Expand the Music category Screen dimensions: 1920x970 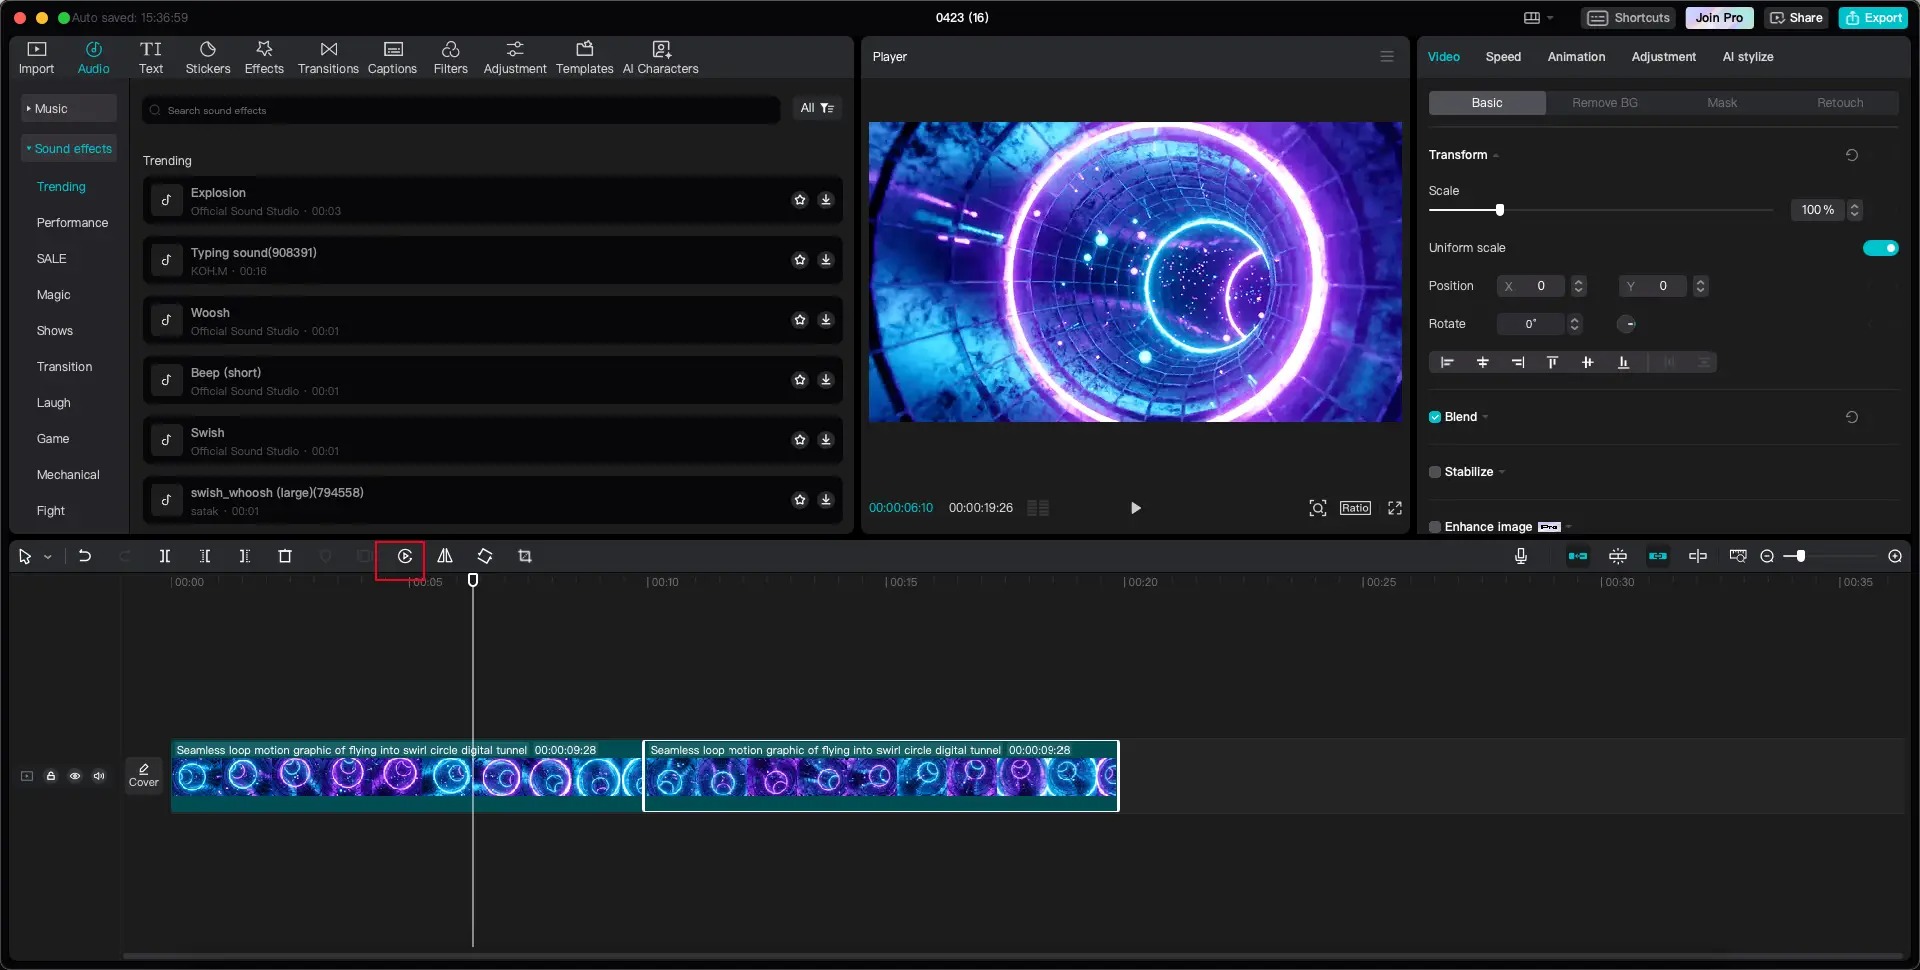click(x=69, y=108)
